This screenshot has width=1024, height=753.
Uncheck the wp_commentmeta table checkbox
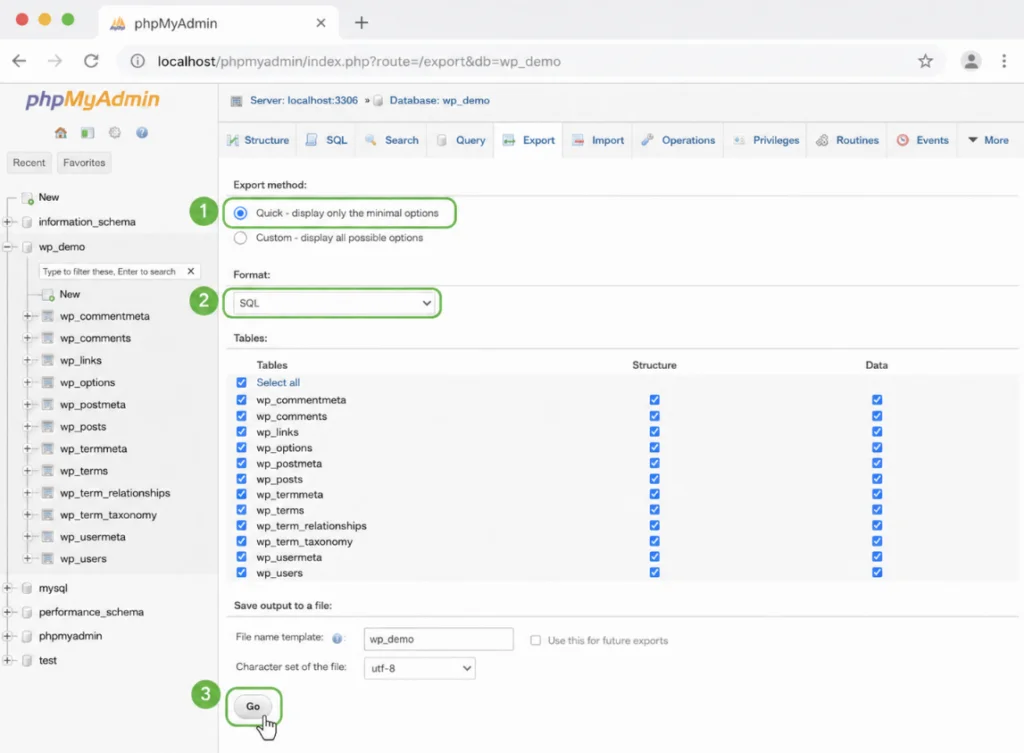pos(242,400)
